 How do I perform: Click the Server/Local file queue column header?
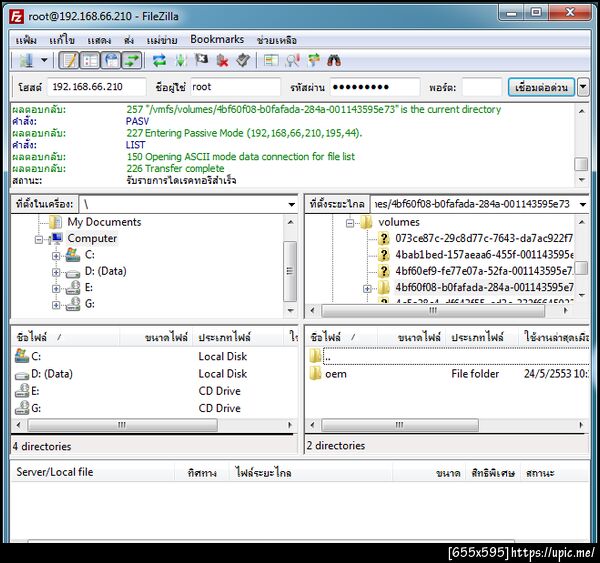pyautogui.click(x=93, y=472)
